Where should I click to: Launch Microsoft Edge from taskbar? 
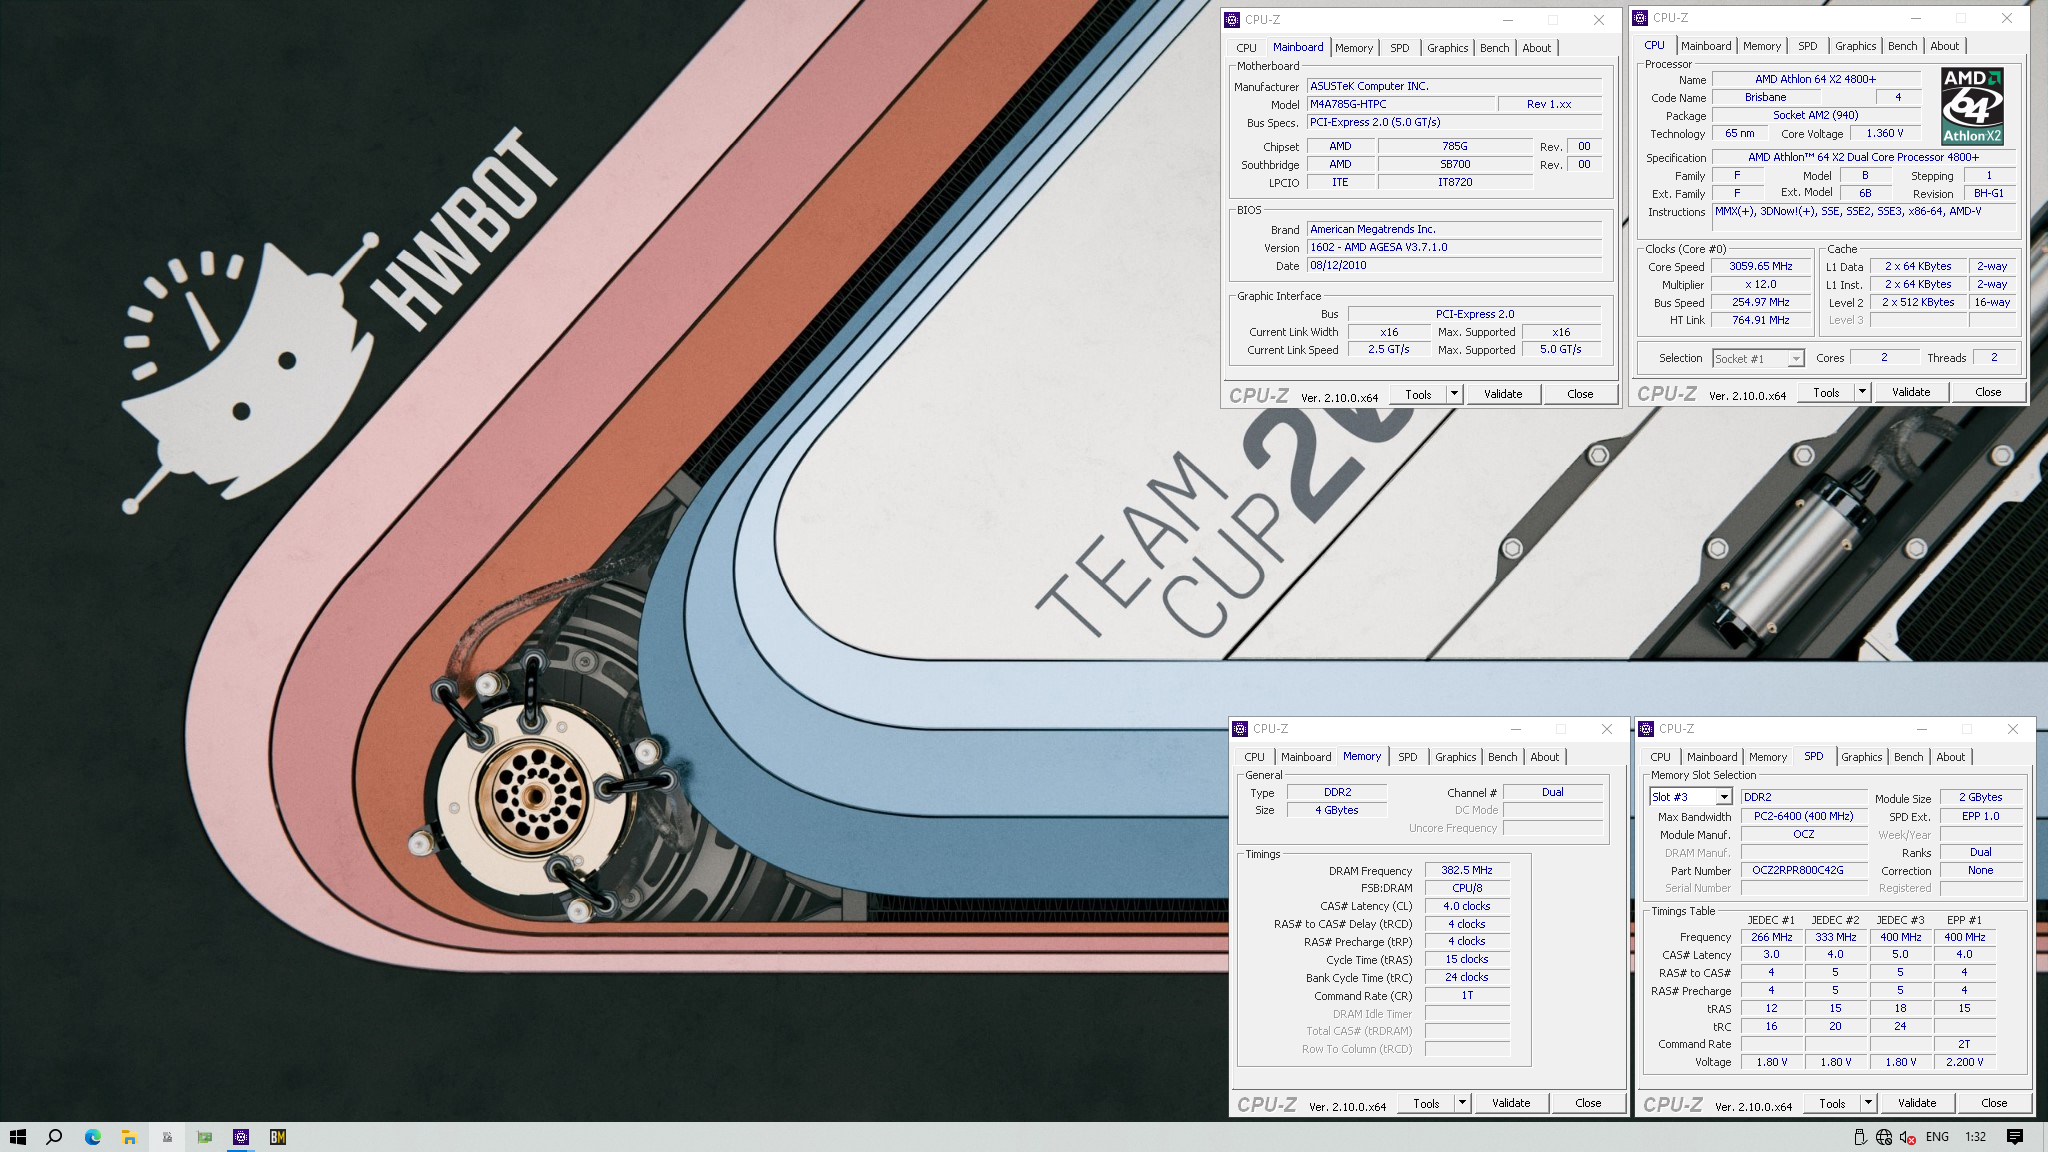click(x=92, y=1137)
